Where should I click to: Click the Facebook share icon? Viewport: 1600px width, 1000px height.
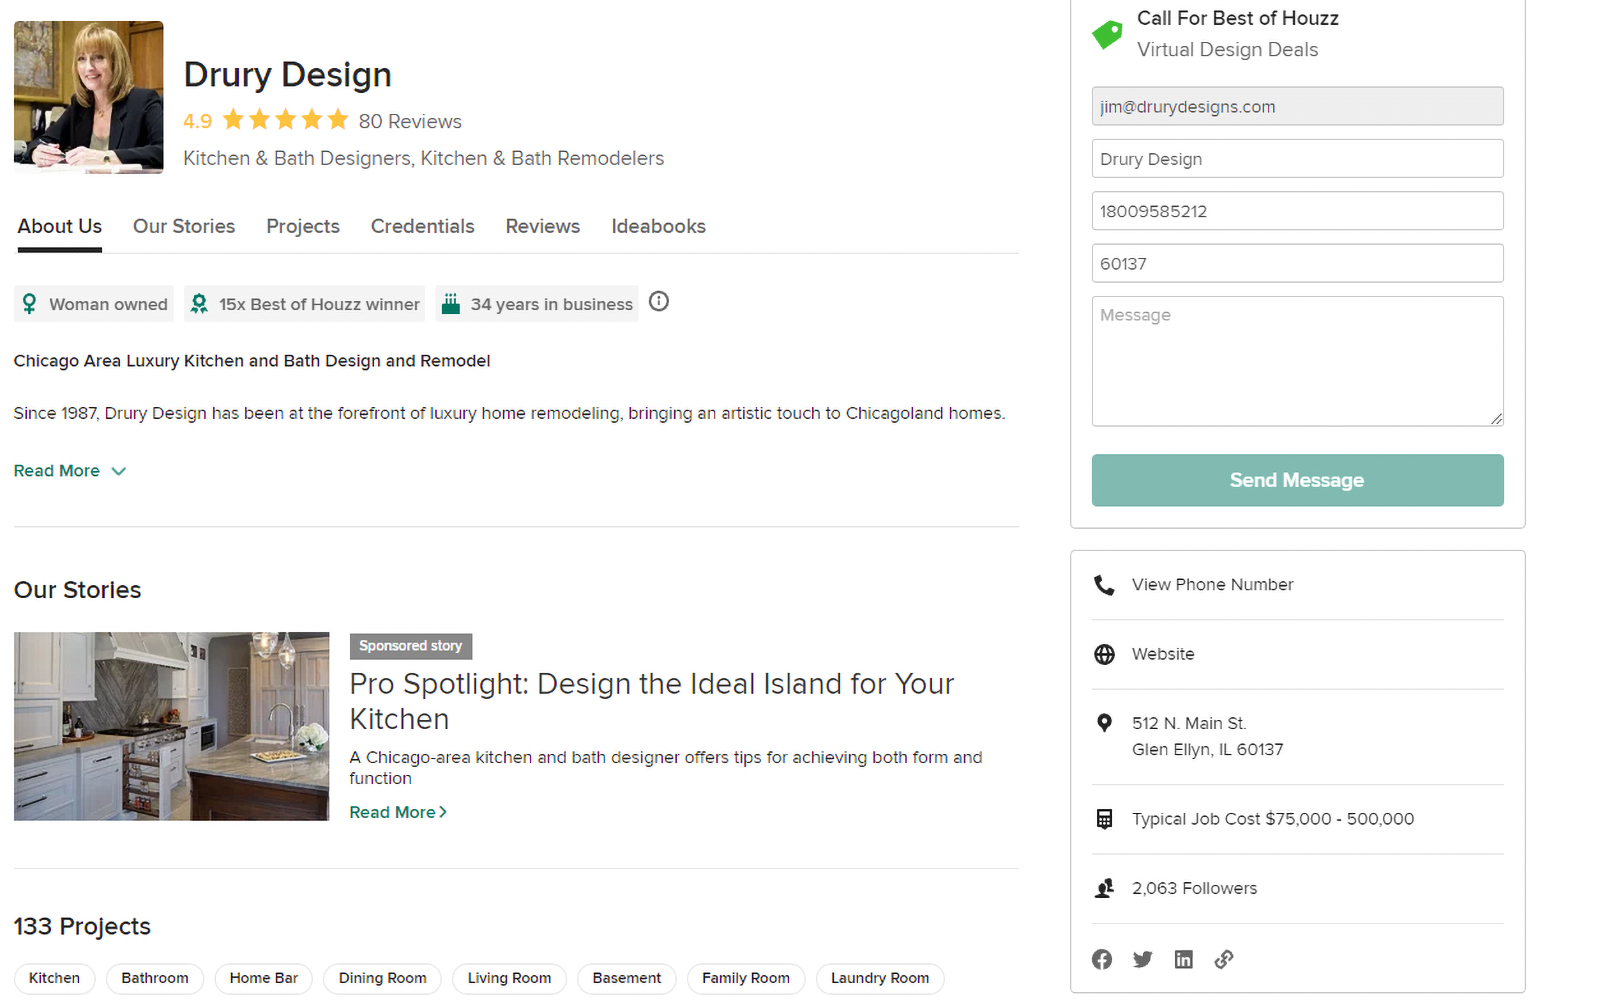[x=1102, y=959]
